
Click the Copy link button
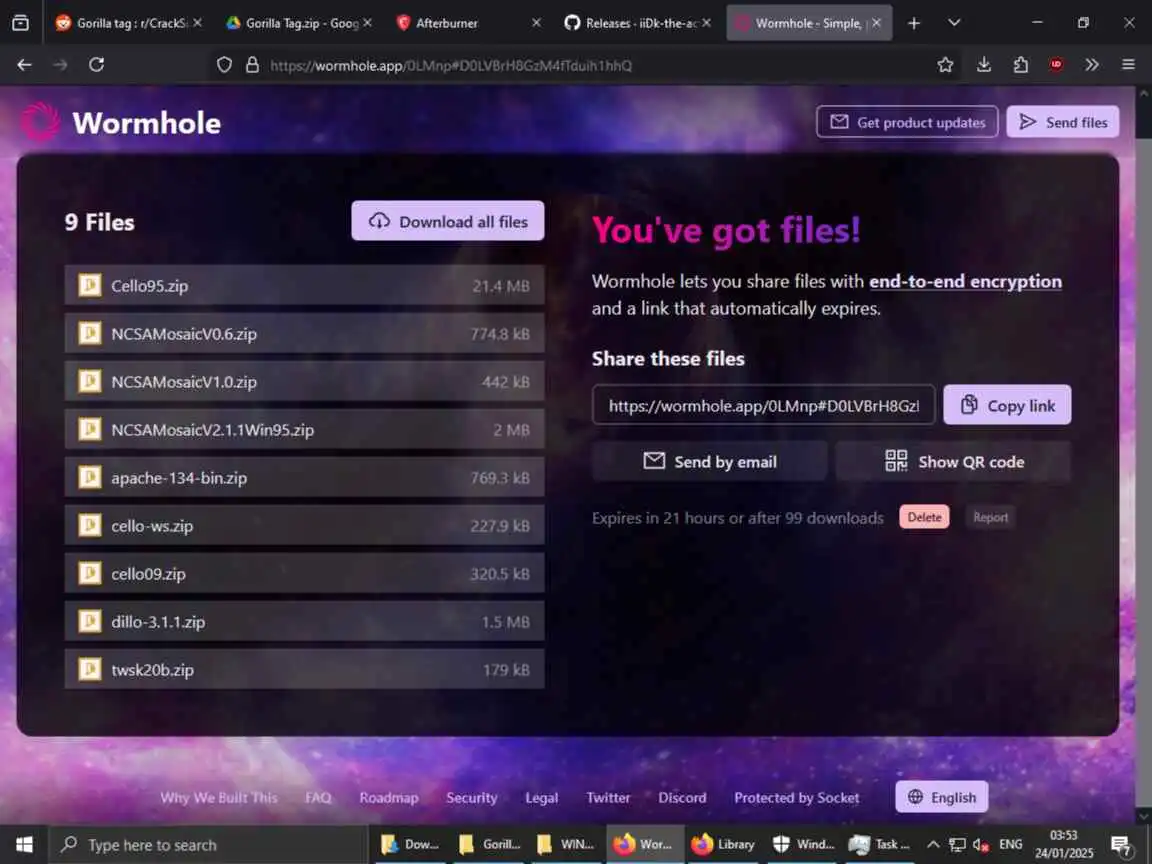pyautogui.click(x=1007, y=405)
